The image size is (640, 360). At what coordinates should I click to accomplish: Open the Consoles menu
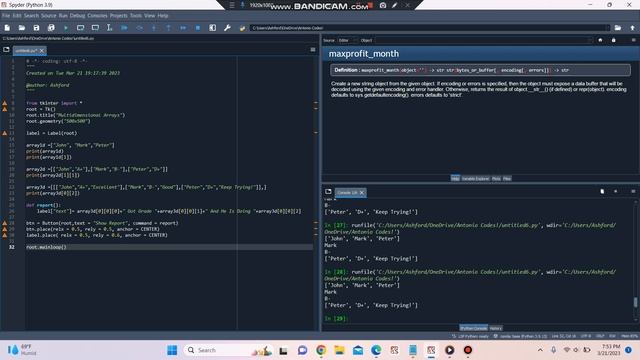click(97, 16)
